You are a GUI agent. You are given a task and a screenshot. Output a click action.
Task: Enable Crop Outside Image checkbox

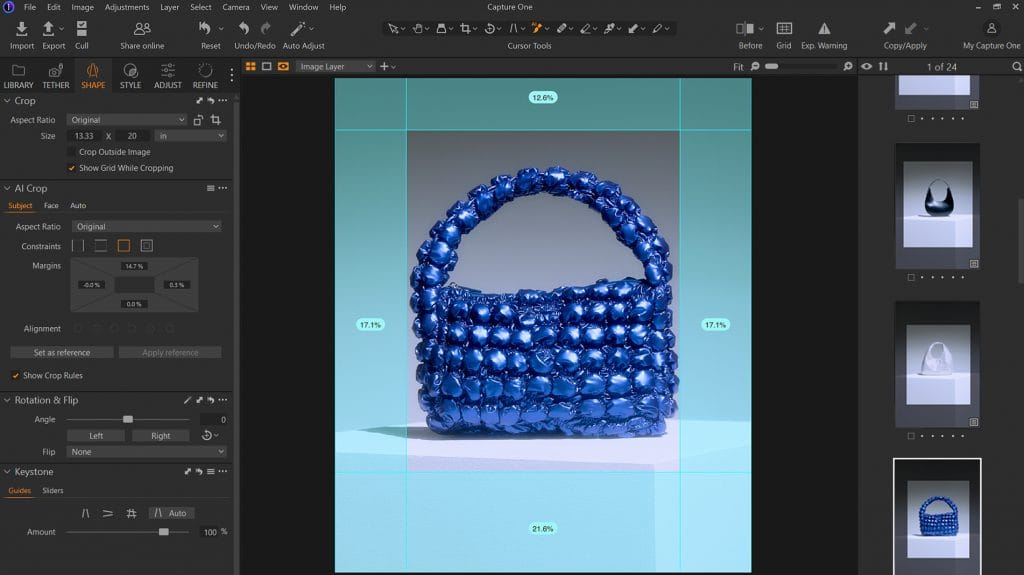point(72,152)
